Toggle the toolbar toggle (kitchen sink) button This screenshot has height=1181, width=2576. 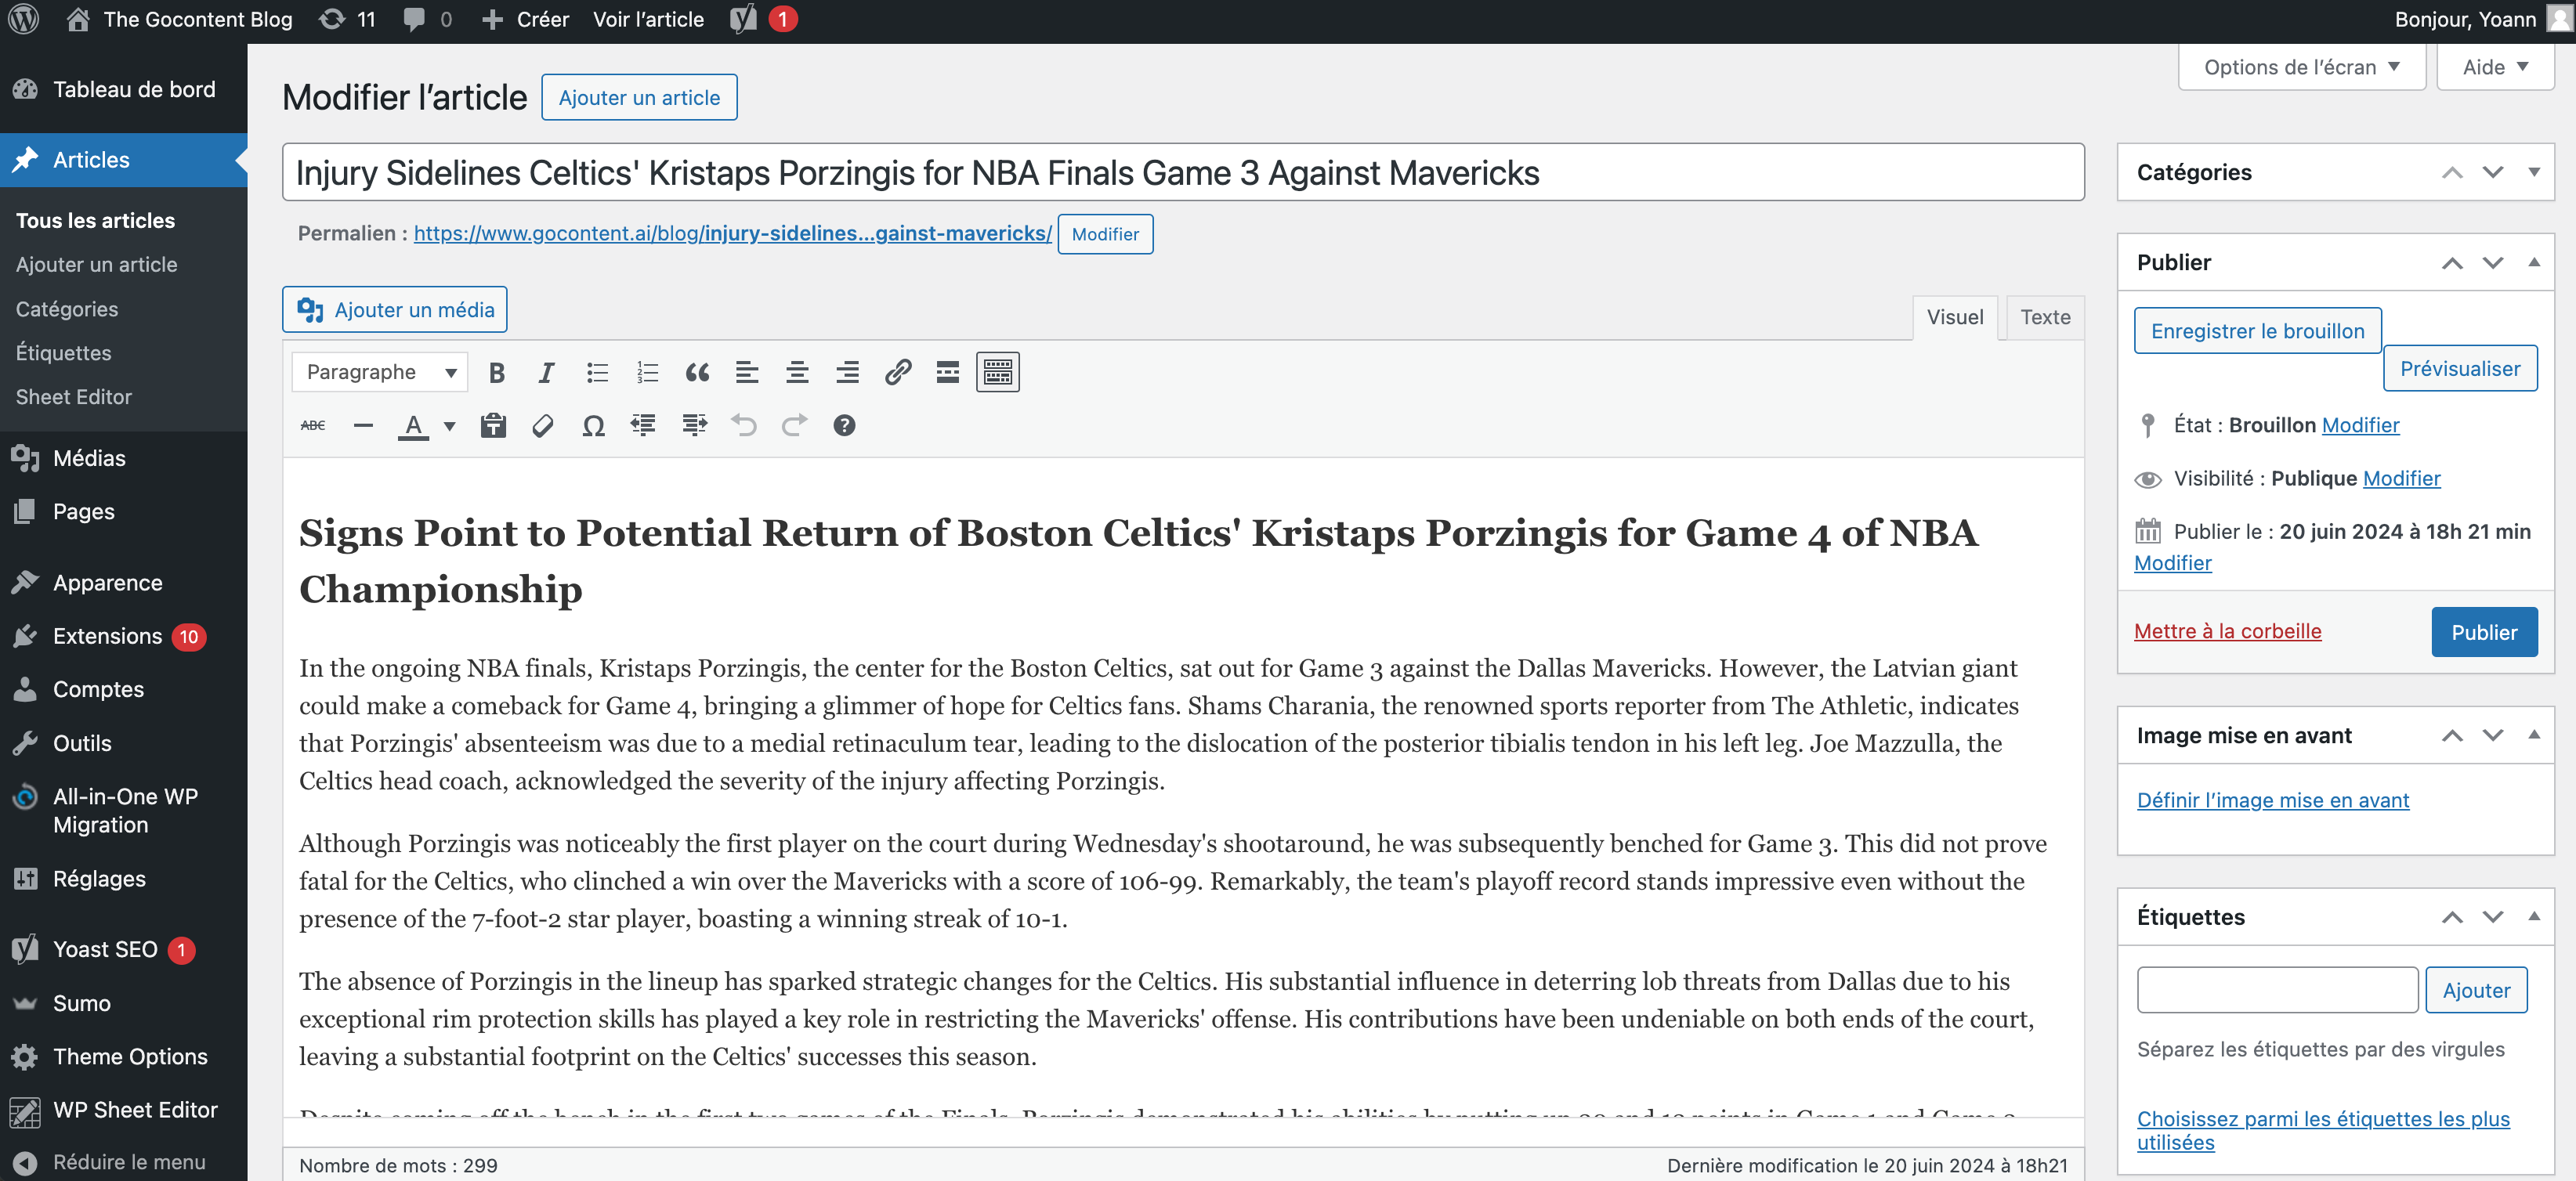click(997, 373)
